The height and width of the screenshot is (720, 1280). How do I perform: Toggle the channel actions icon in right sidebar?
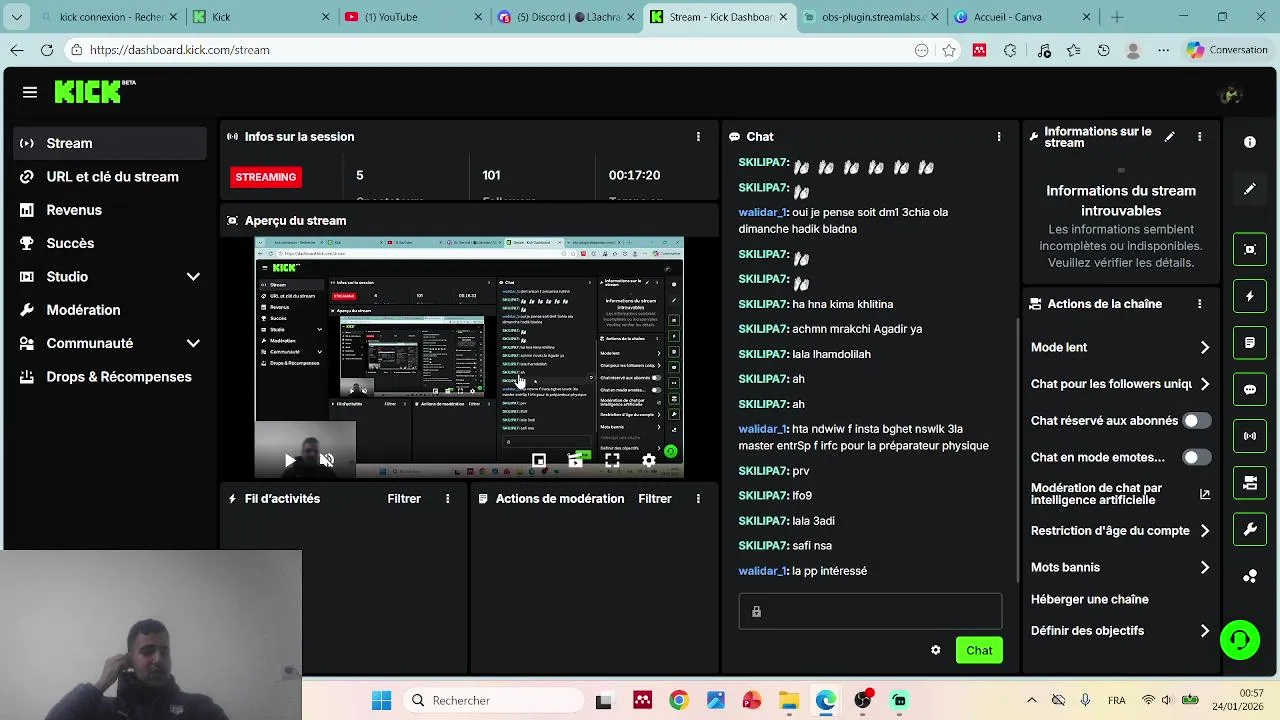[x=1250, y=483]
